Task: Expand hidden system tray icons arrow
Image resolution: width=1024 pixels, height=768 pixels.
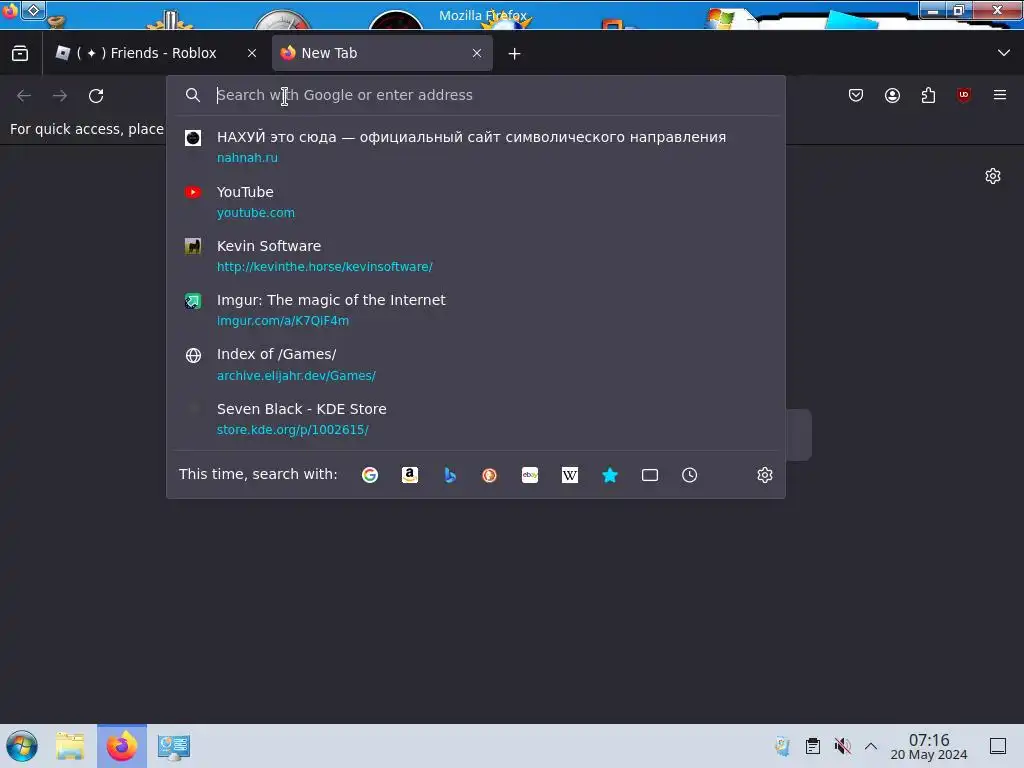Action: click(871, 746)
